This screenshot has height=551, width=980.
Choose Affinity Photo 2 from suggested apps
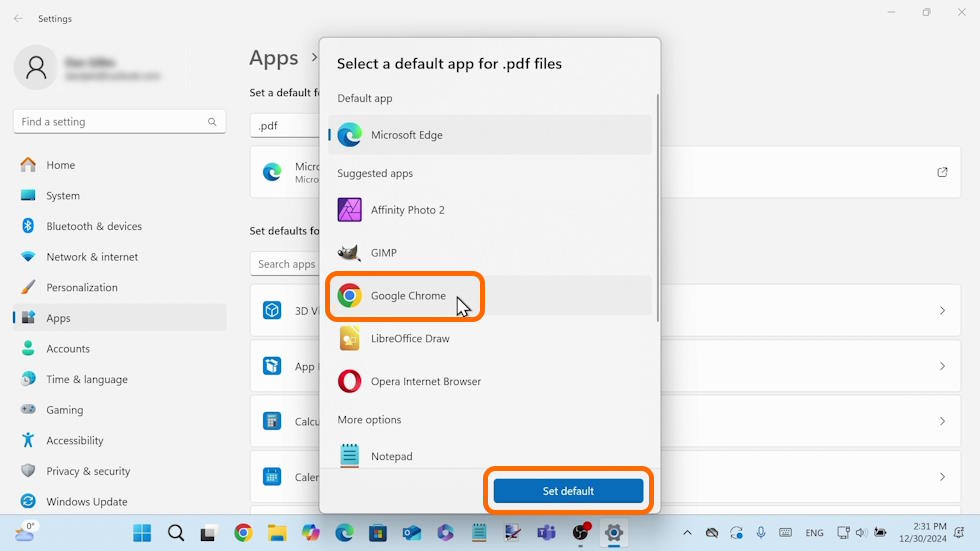(x=490, y=210)
